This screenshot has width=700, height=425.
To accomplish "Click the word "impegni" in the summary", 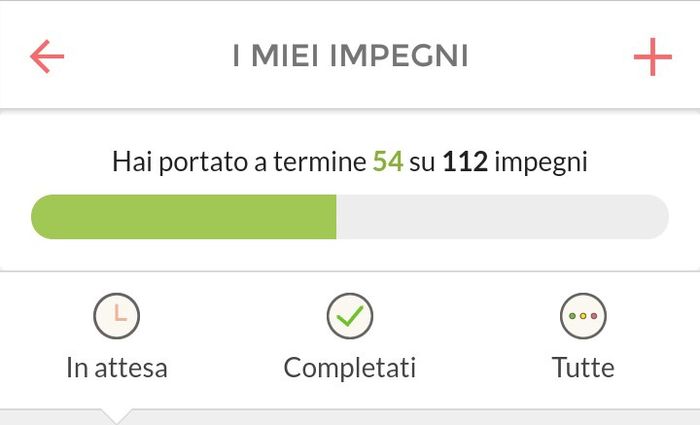I will 541,161.
